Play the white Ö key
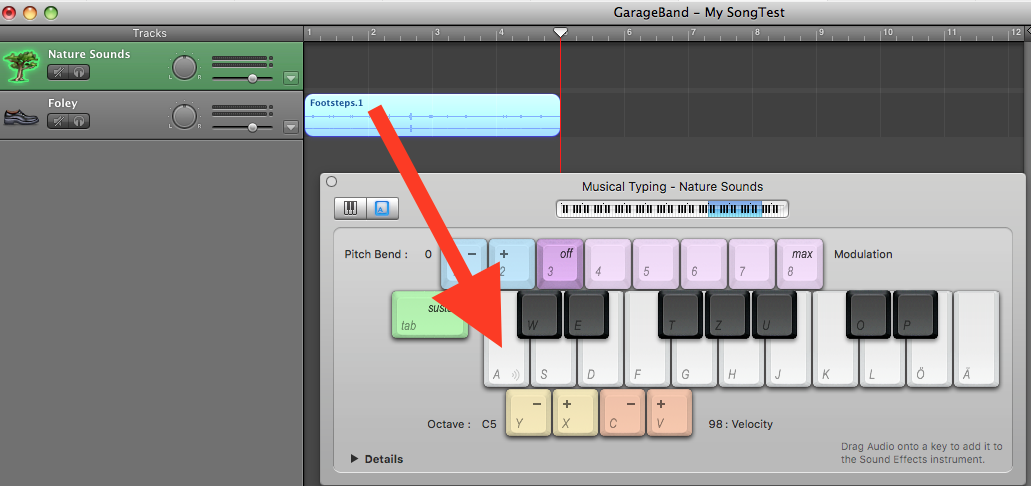 coord(929,365)
